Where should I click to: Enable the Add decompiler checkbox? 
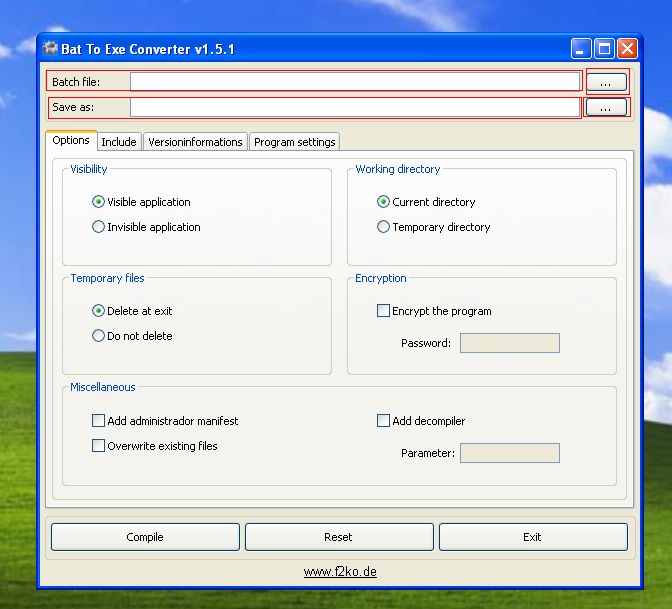[421, 421]
